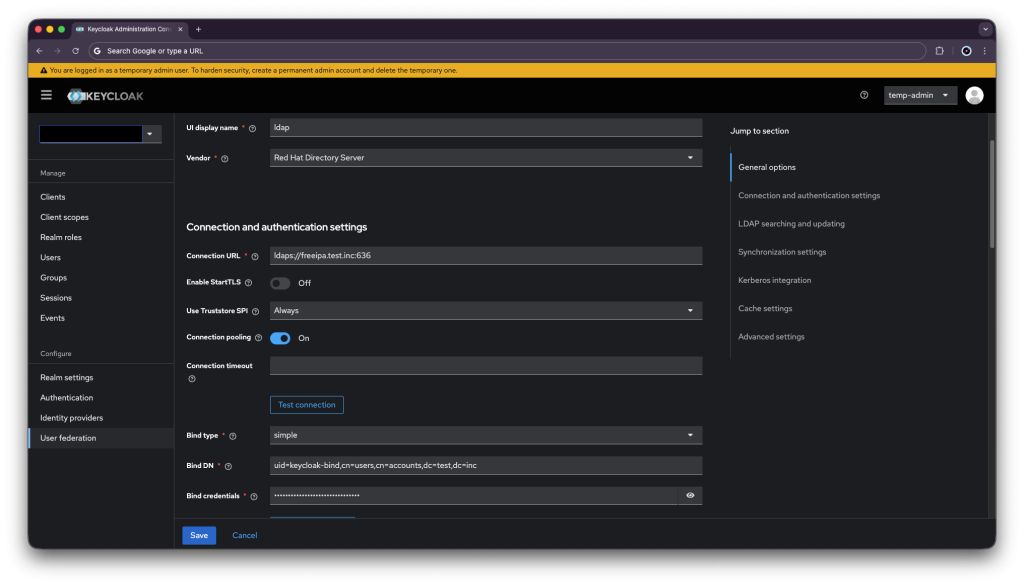
Task: Open the help question mark icon in header
Action: (x=864, y=95)
